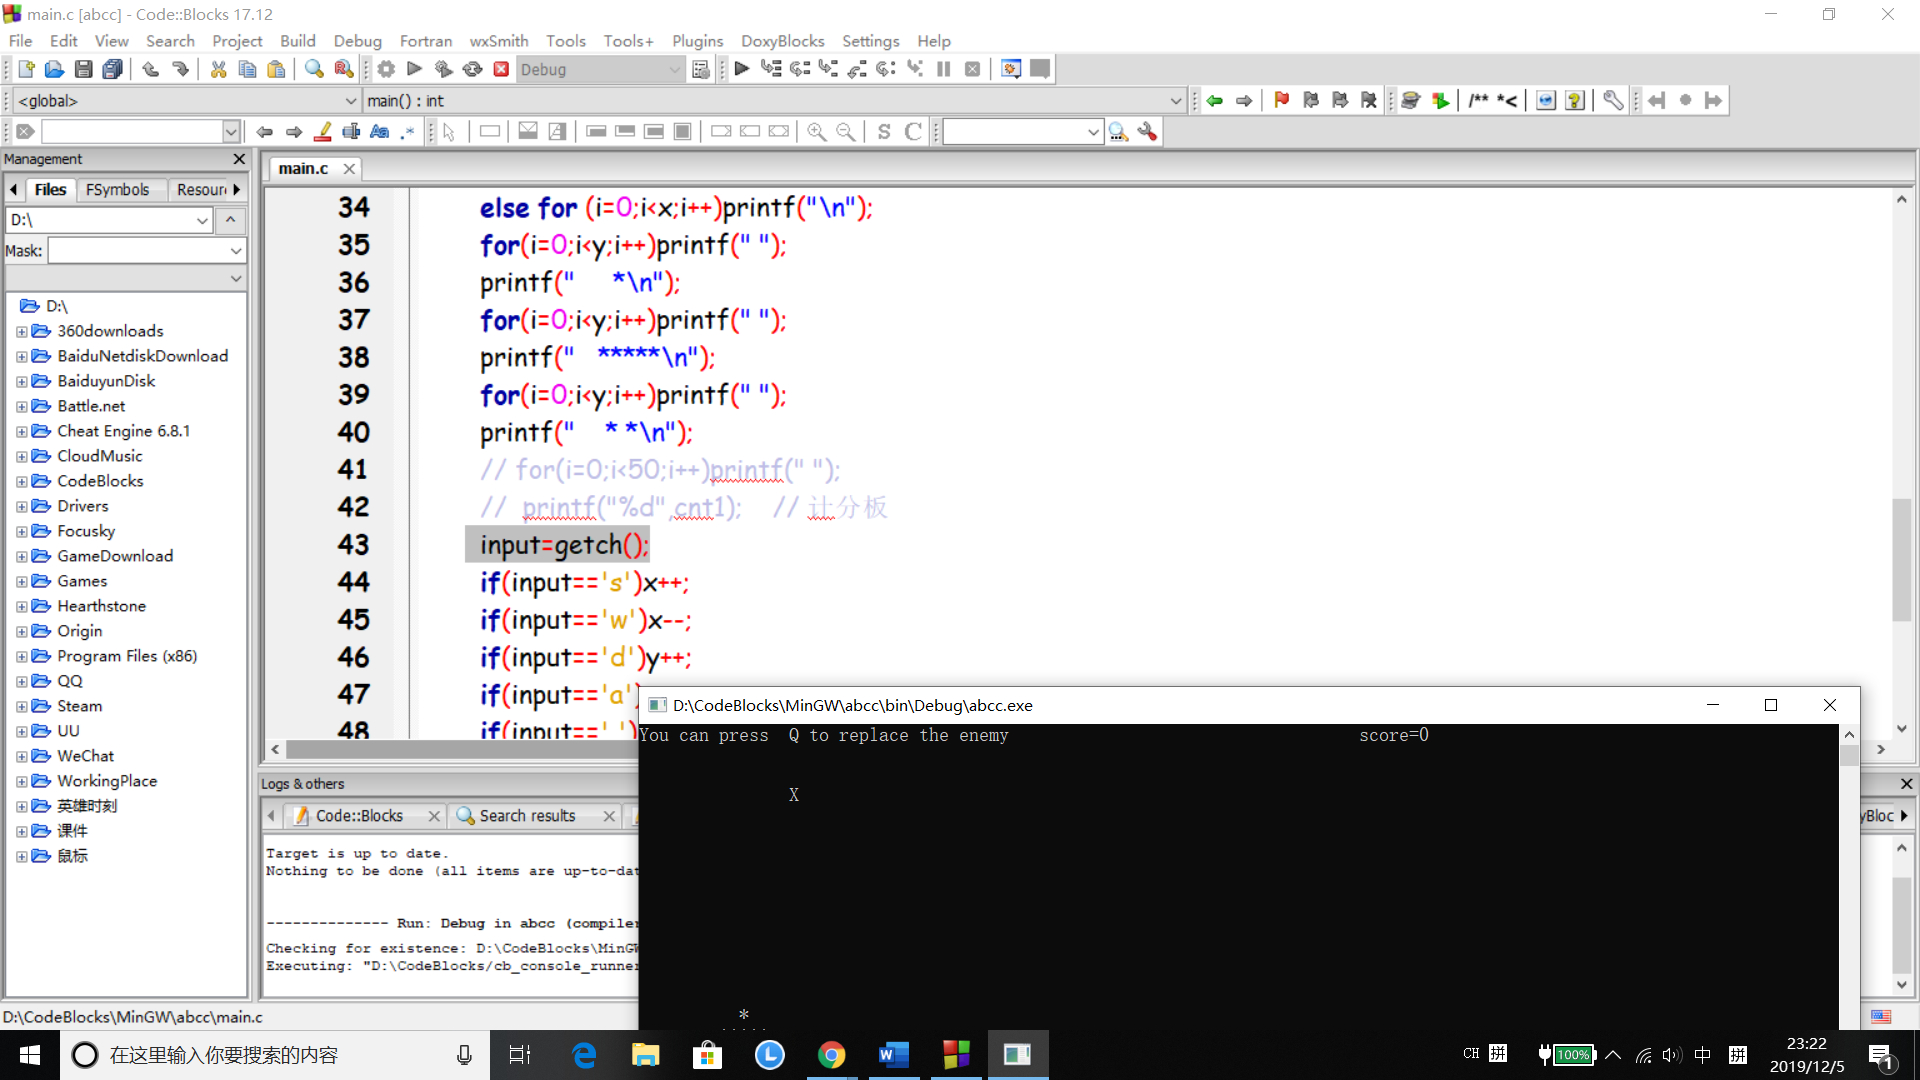Click the editor vertical scrollbar thumb
The height and width of the screenshot is (1080, 1920).
[x=1901, y=560]
